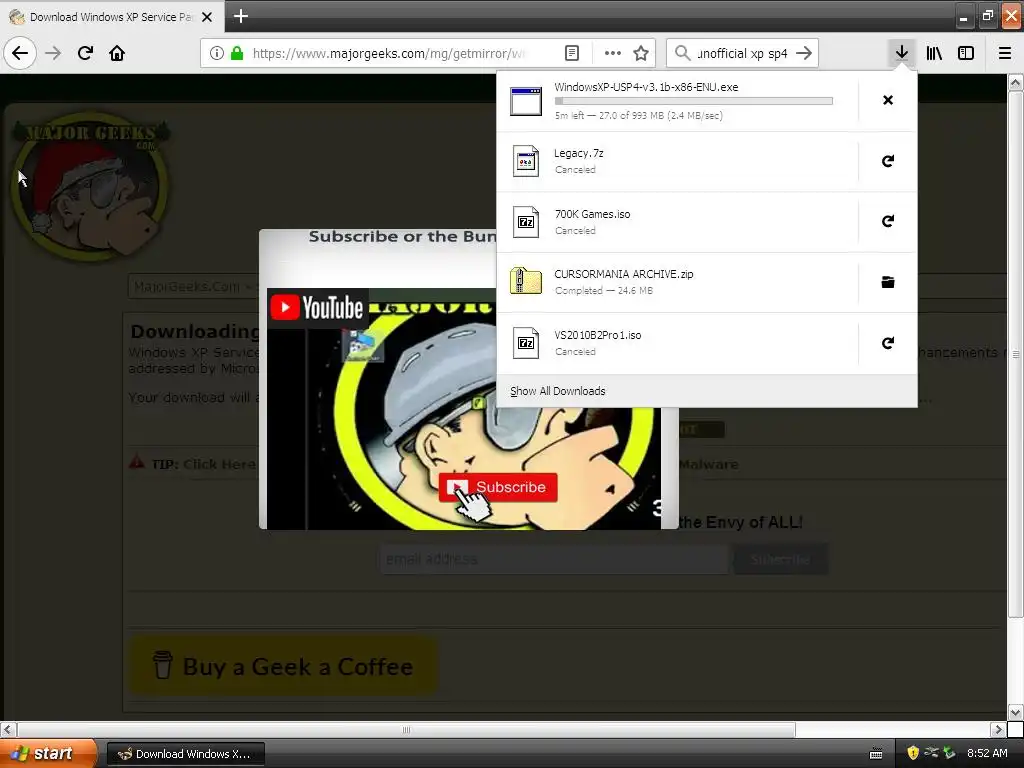Click the green secure padlock icon
The height and width of the screenshot is (768, 1024).
coord(237,53)
